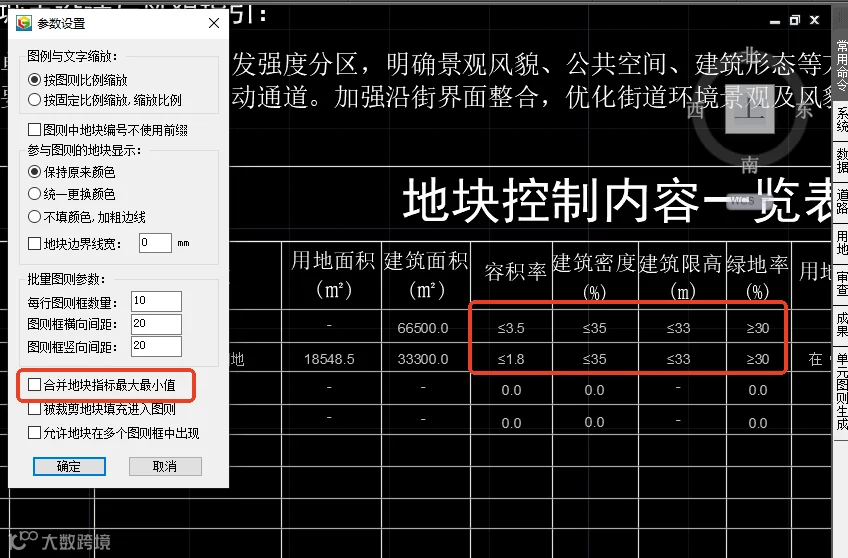848x558 pixels.
Task: Click the 图则框竖向间距 input field
Action: pos(156,346)
